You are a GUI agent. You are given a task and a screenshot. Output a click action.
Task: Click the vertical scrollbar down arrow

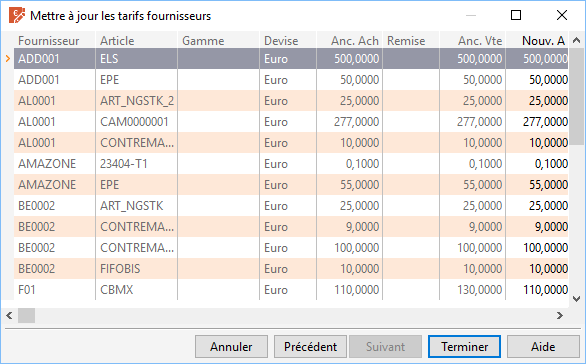pos(576,299)
